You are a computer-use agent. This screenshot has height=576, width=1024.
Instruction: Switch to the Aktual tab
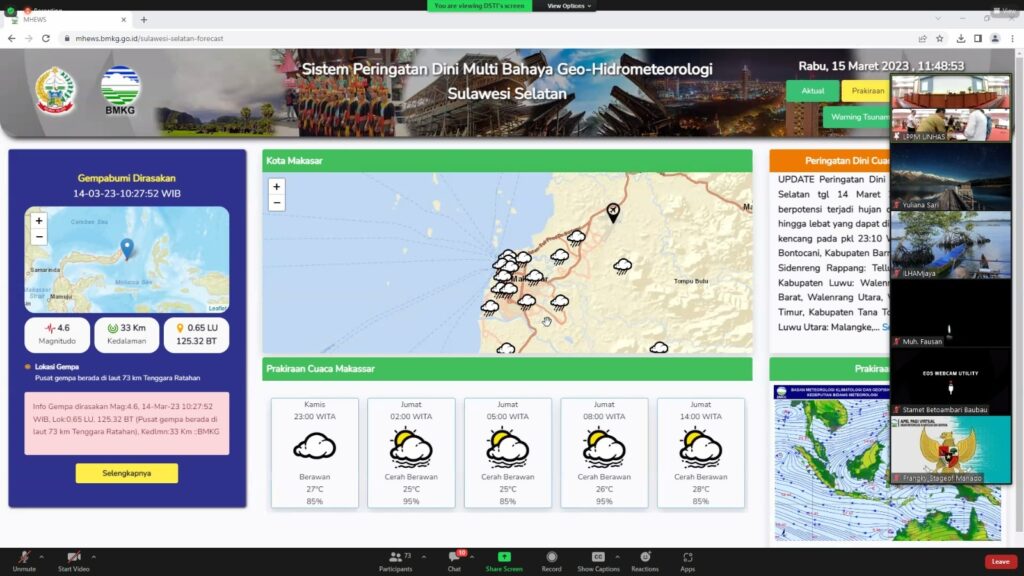pos(812,91)
